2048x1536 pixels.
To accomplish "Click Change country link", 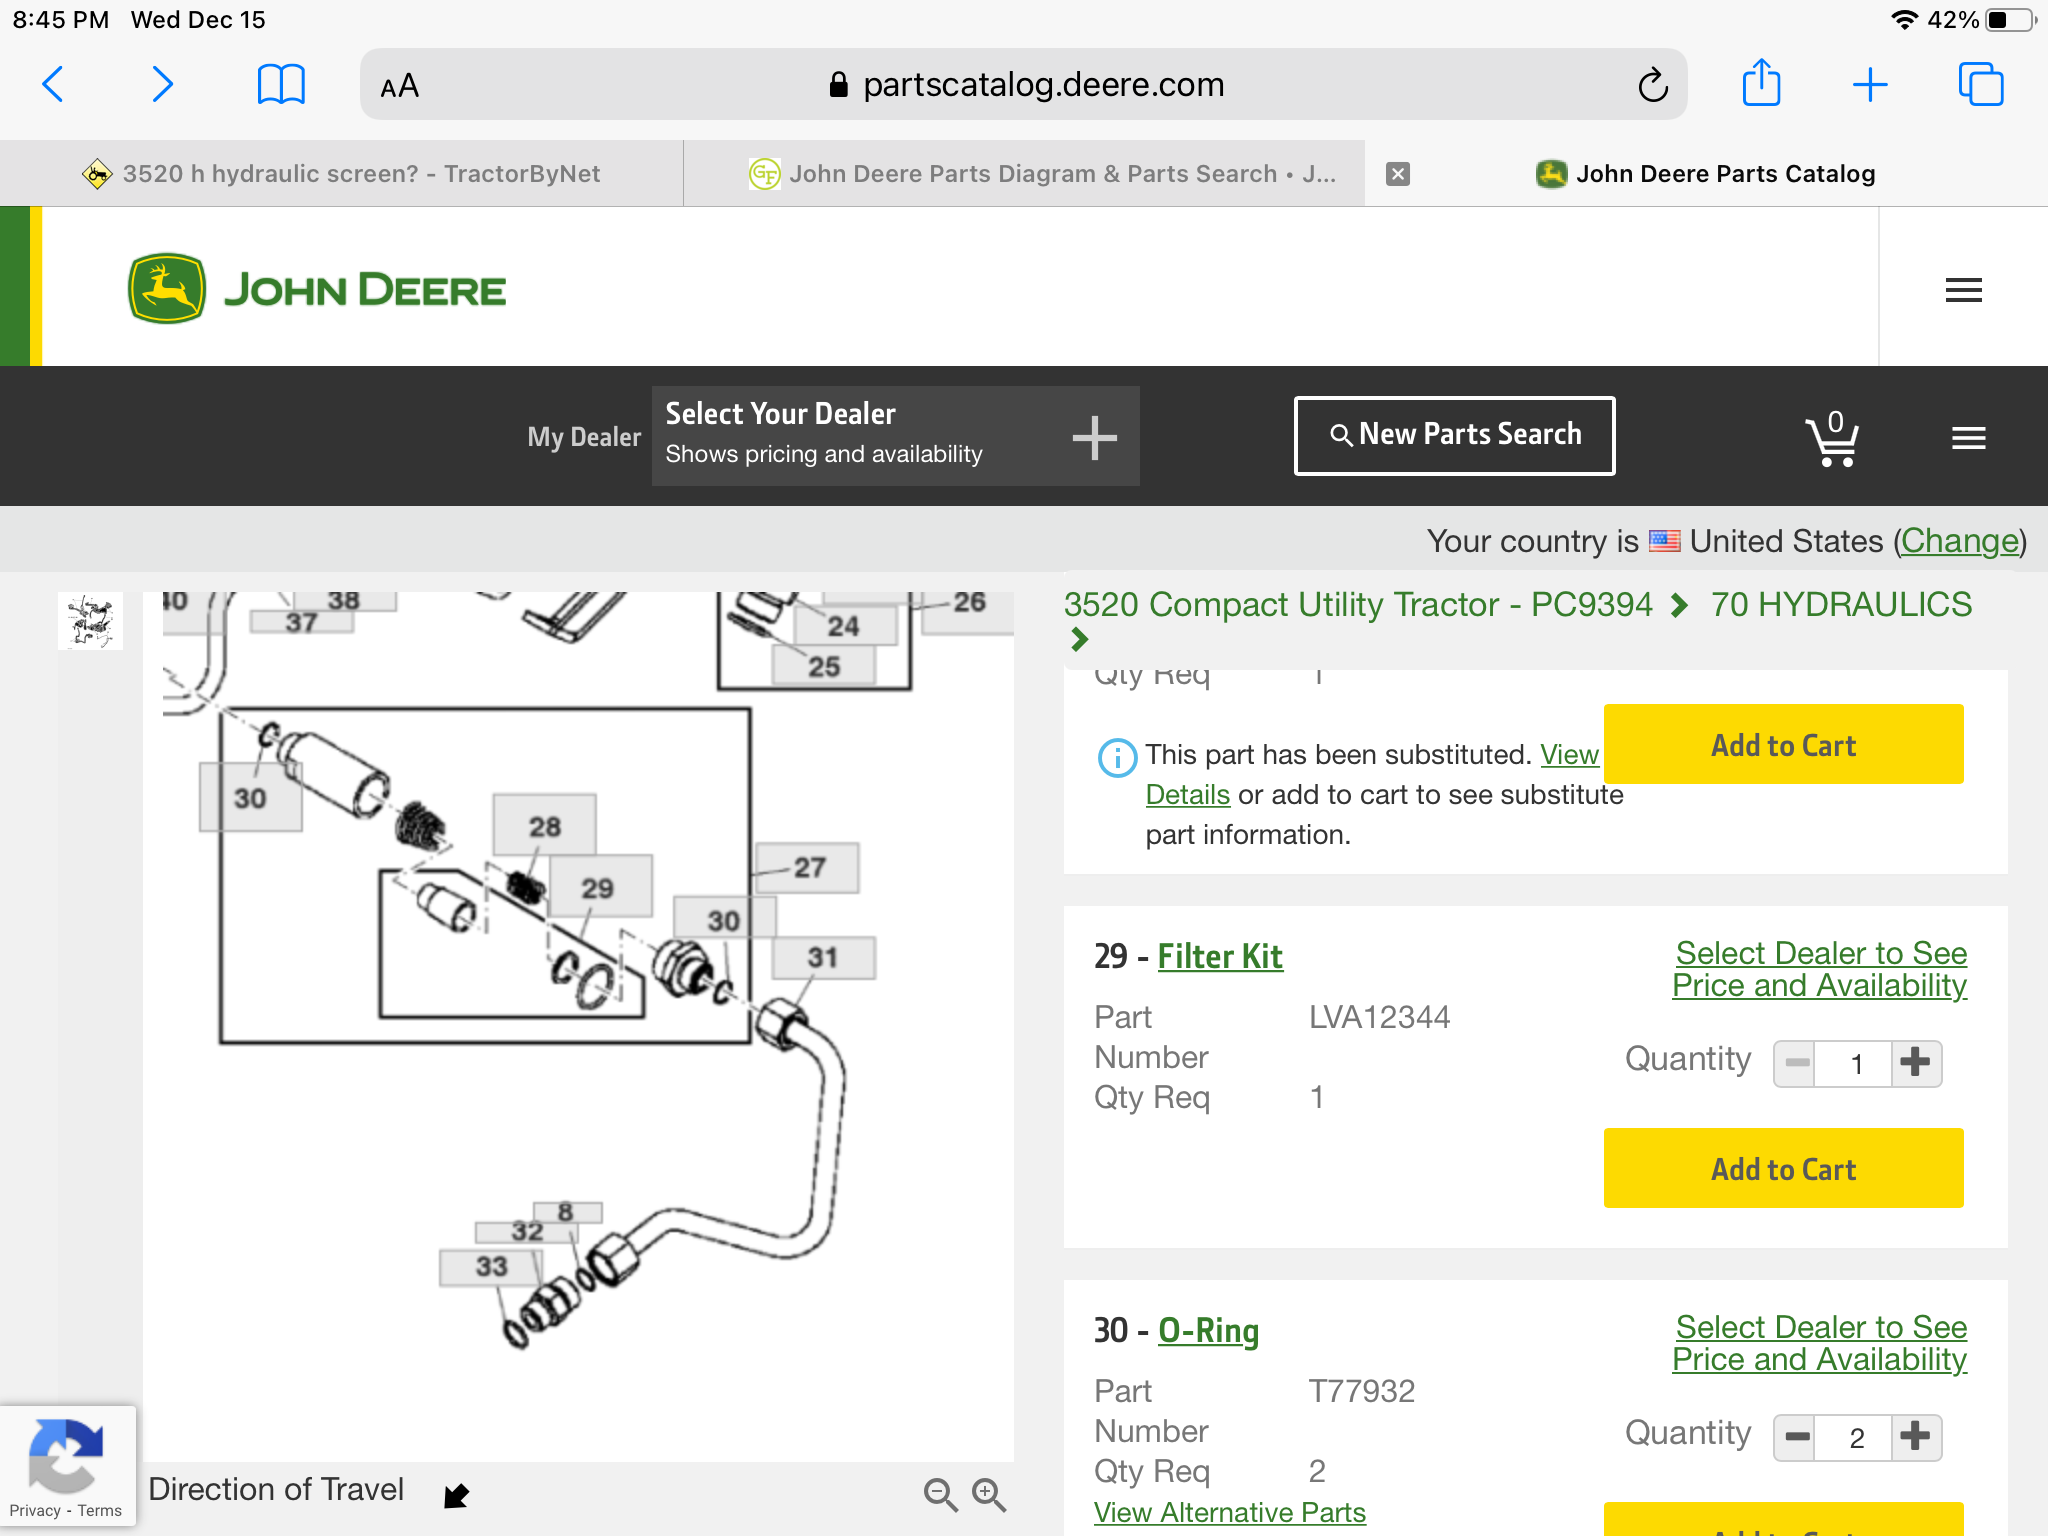I will [1959, 541].
